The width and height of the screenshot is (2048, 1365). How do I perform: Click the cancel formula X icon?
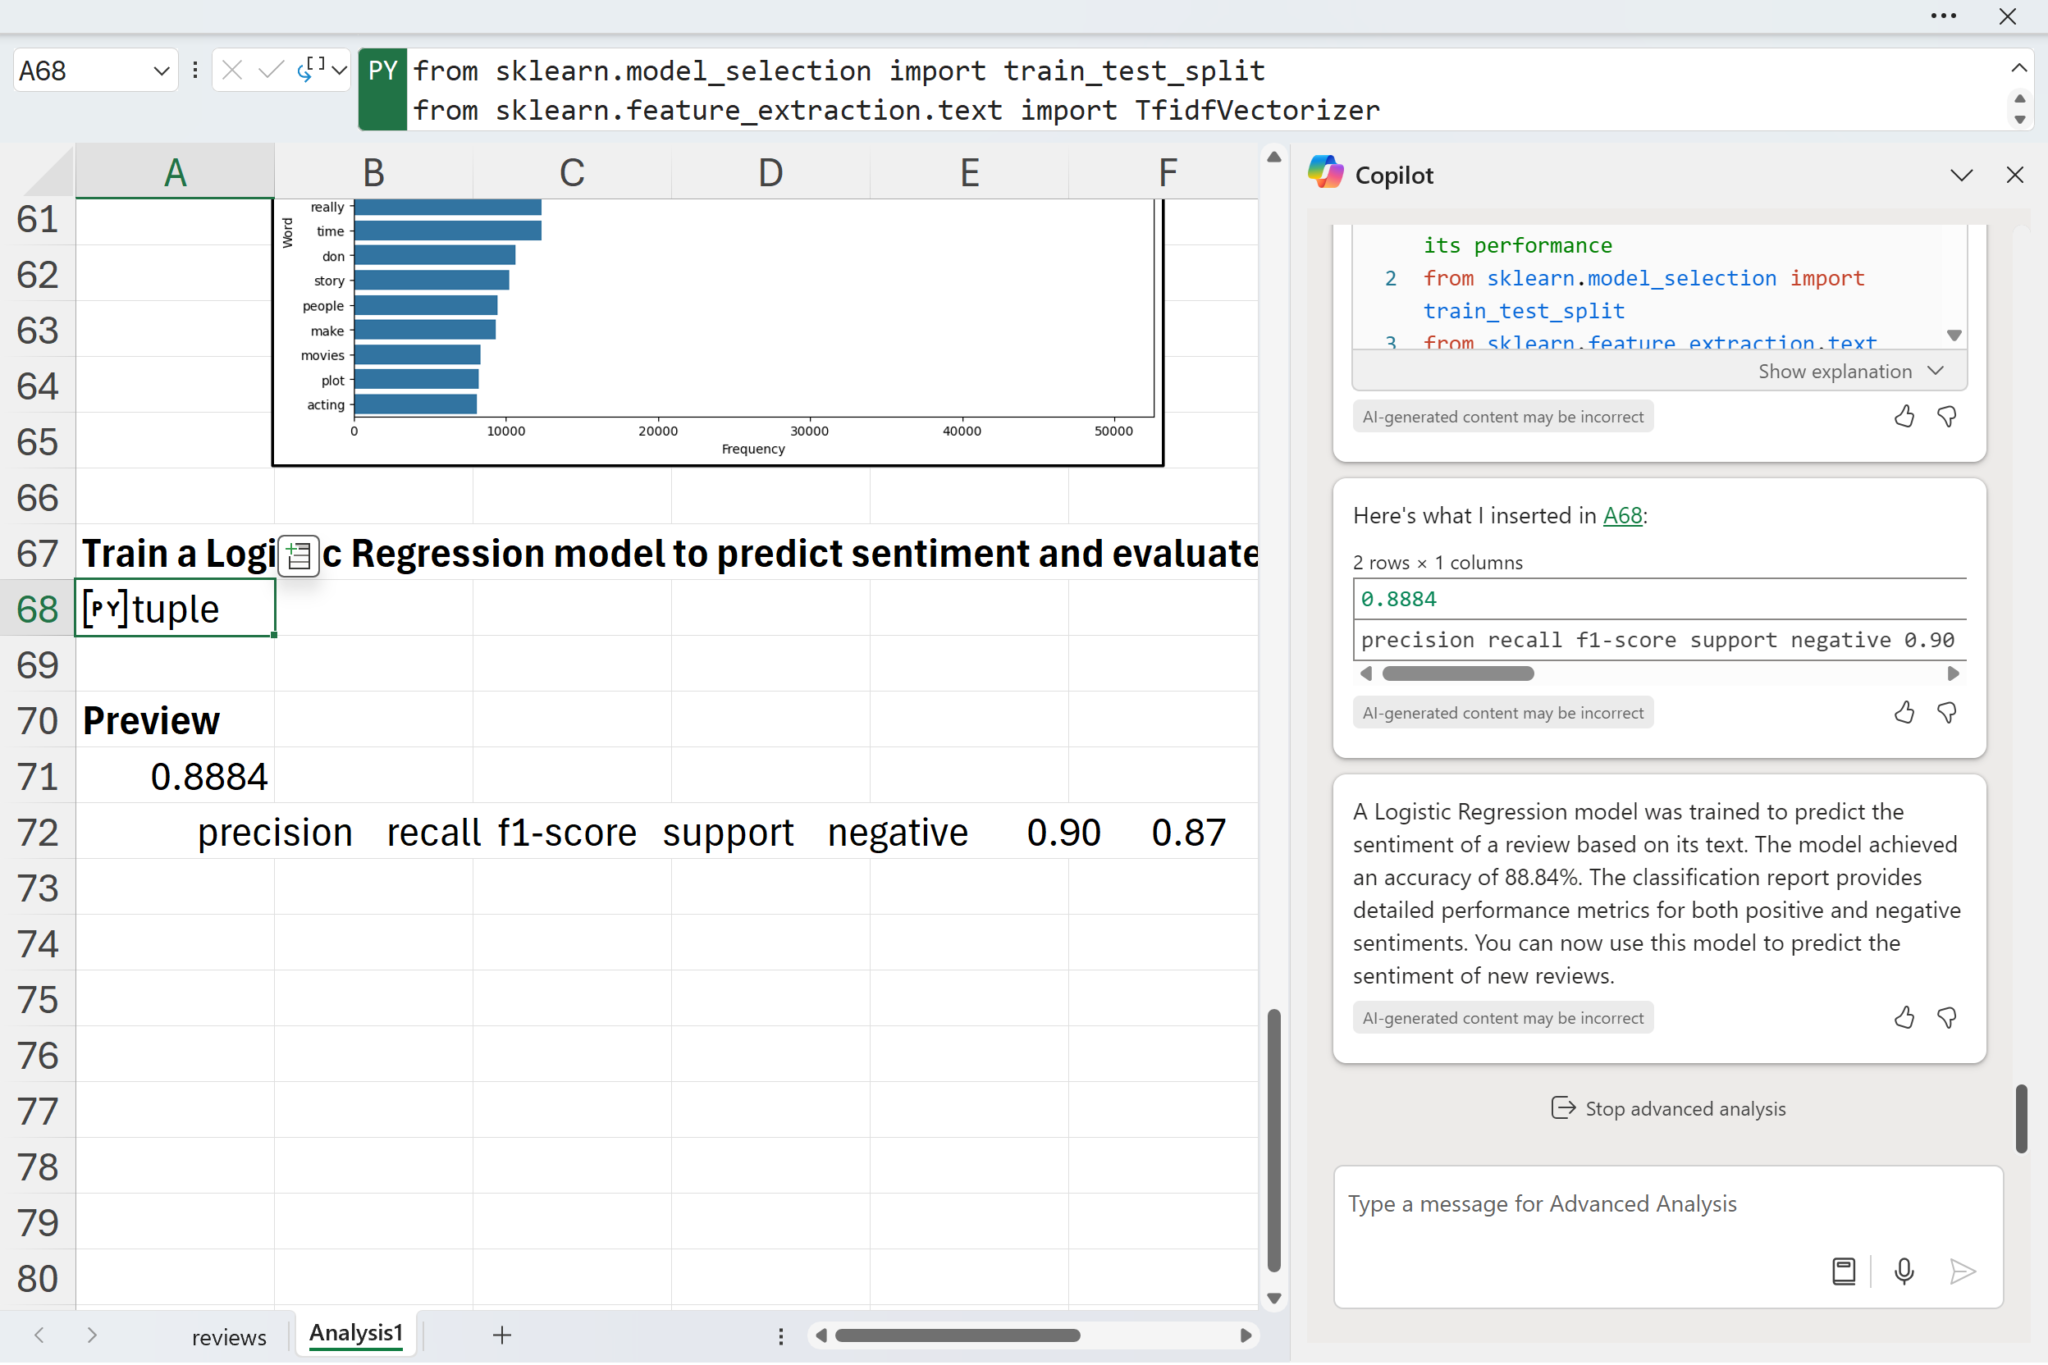[x=232, y=70]
